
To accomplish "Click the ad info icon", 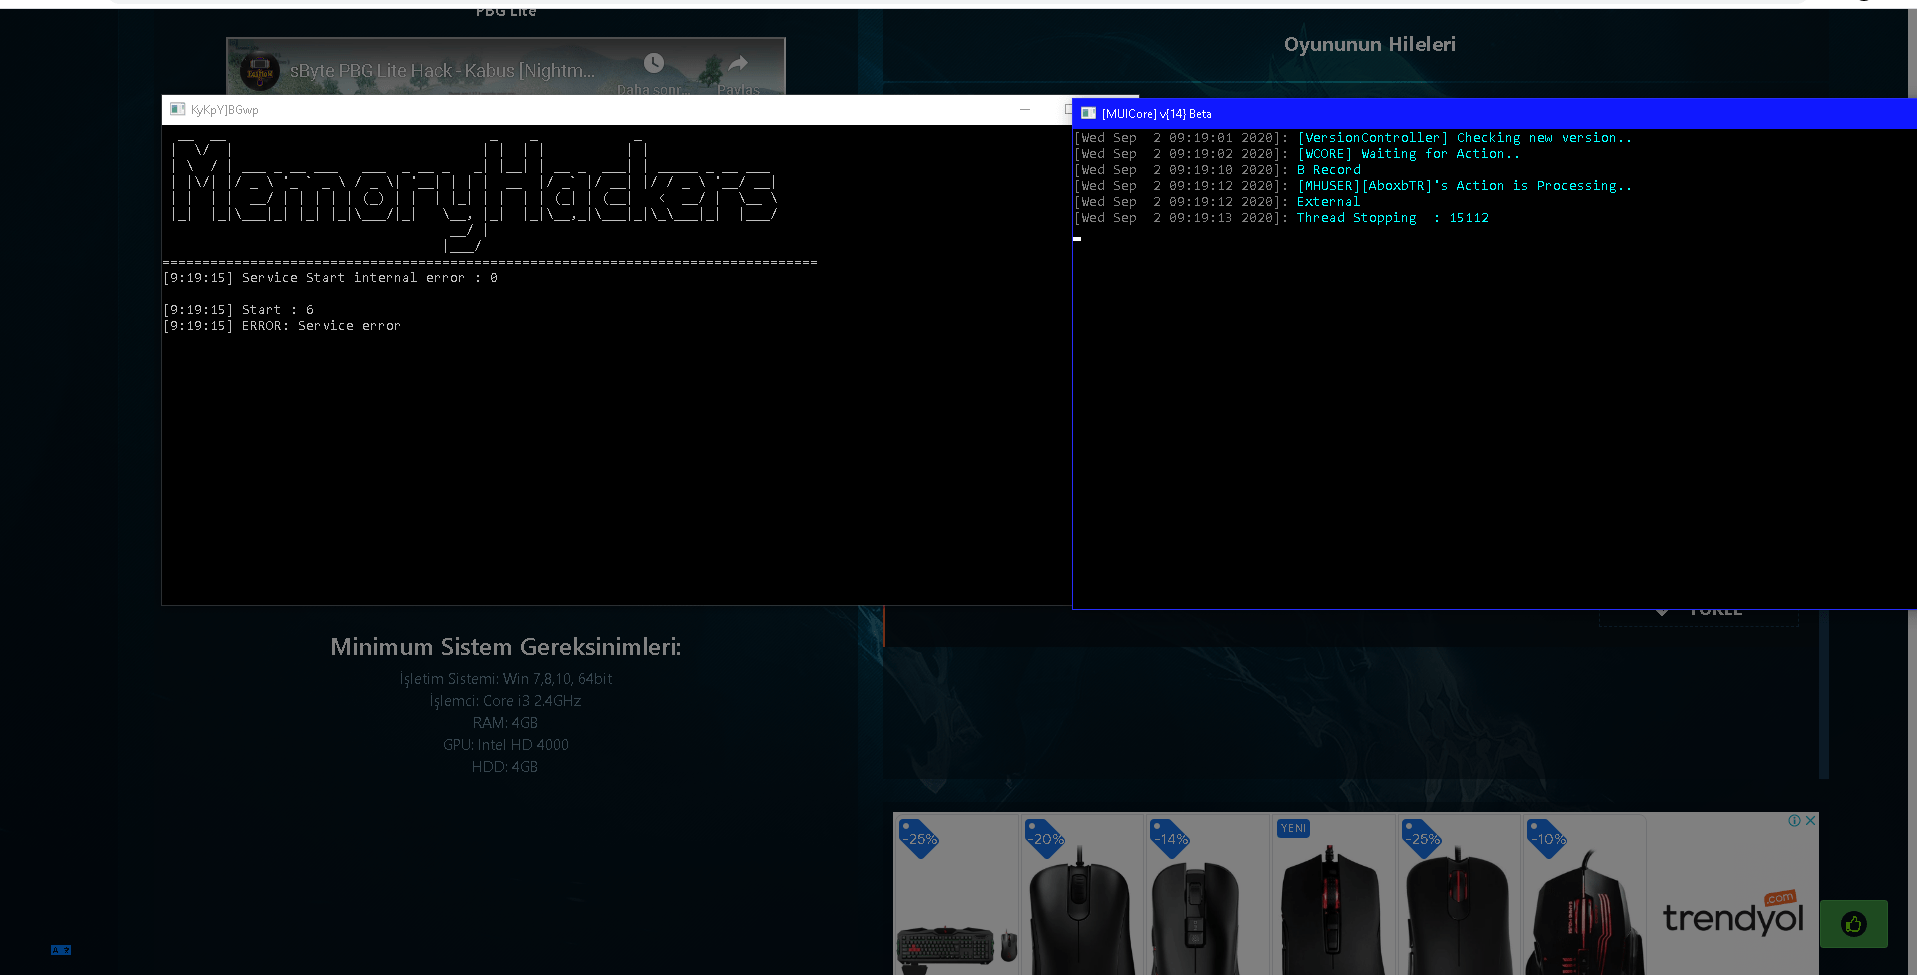I will [x=1795, y=821].
